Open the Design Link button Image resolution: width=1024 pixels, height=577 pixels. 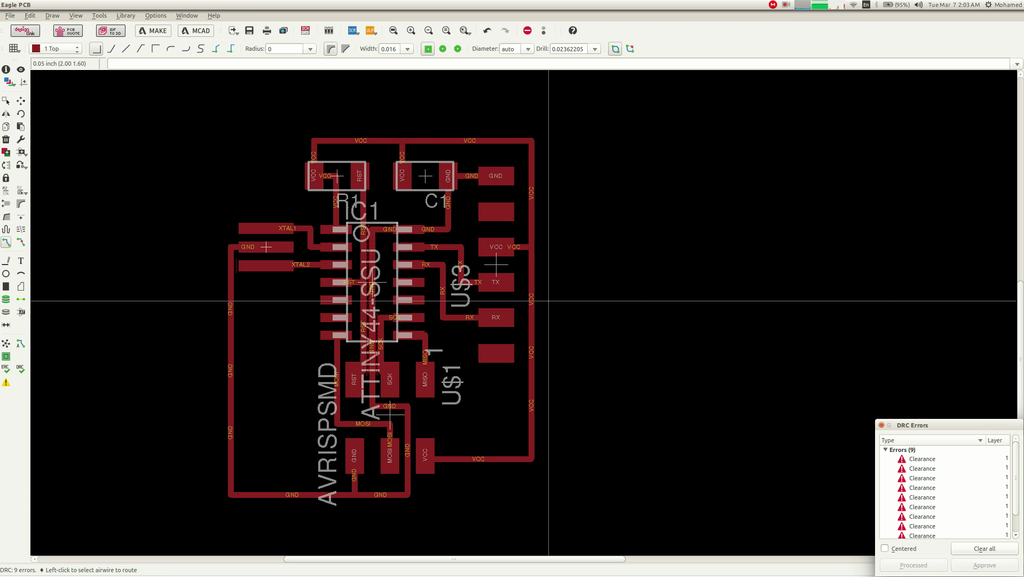(25, 31)
